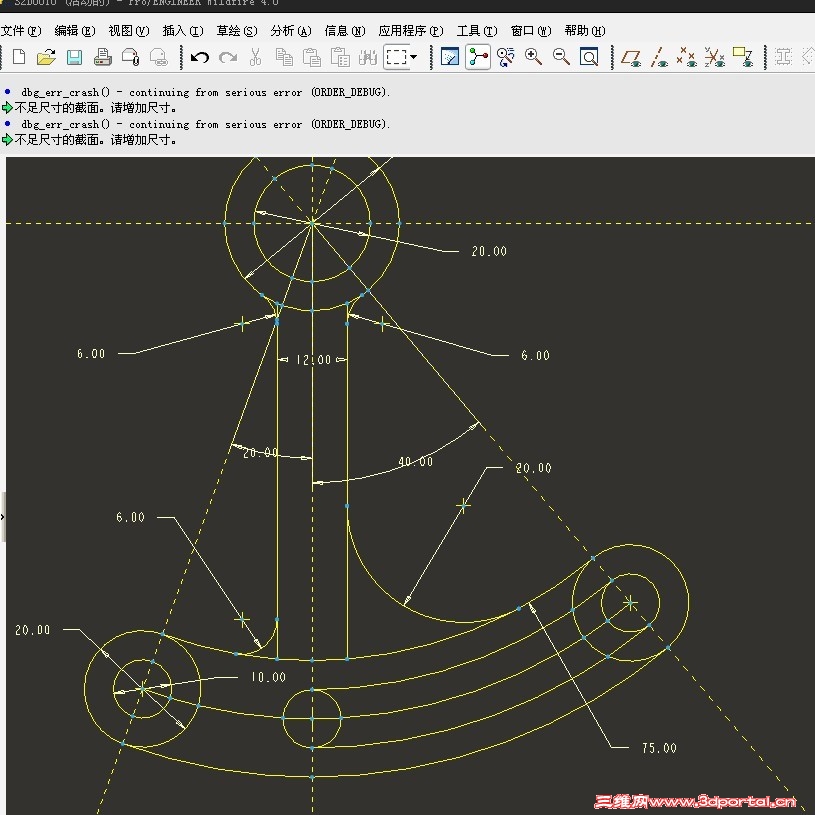Expand the selection box dropdown arrow

[x=414, y=57]
